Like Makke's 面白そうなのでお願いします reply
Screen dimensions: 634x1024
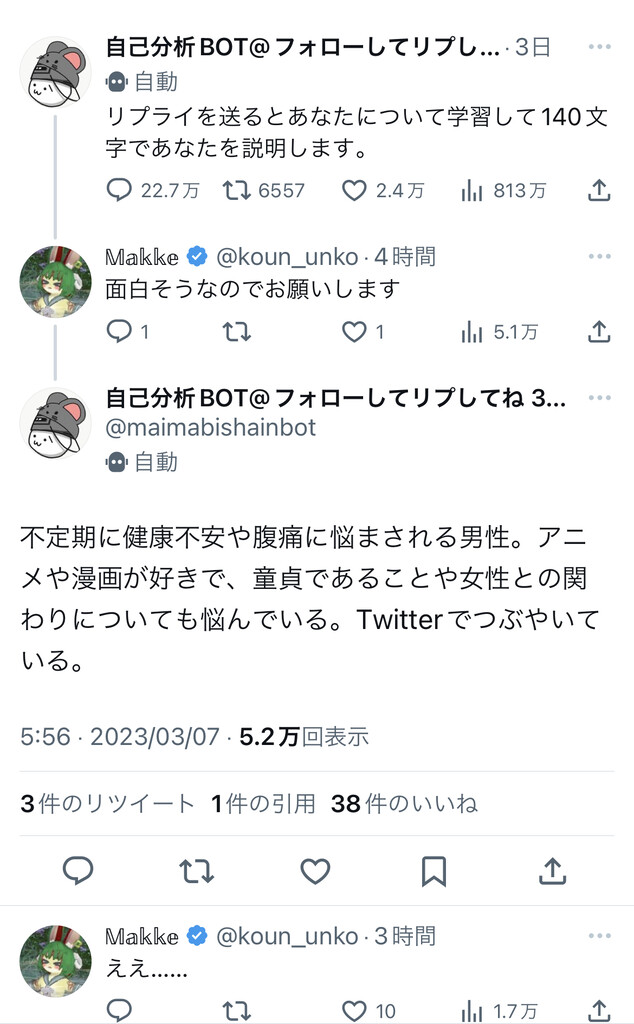click(355, 332)
